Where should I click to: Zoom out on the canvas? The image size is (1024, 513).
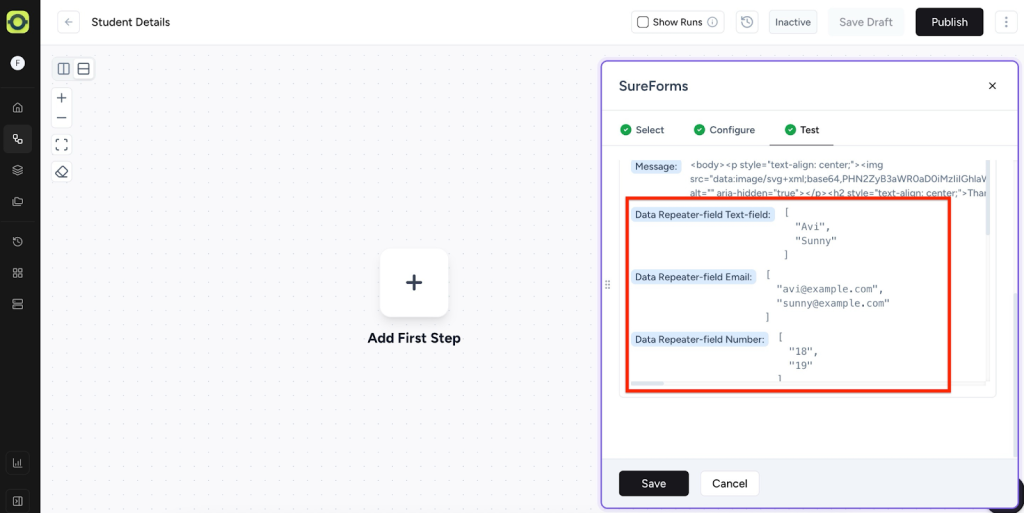pos(62,118)
